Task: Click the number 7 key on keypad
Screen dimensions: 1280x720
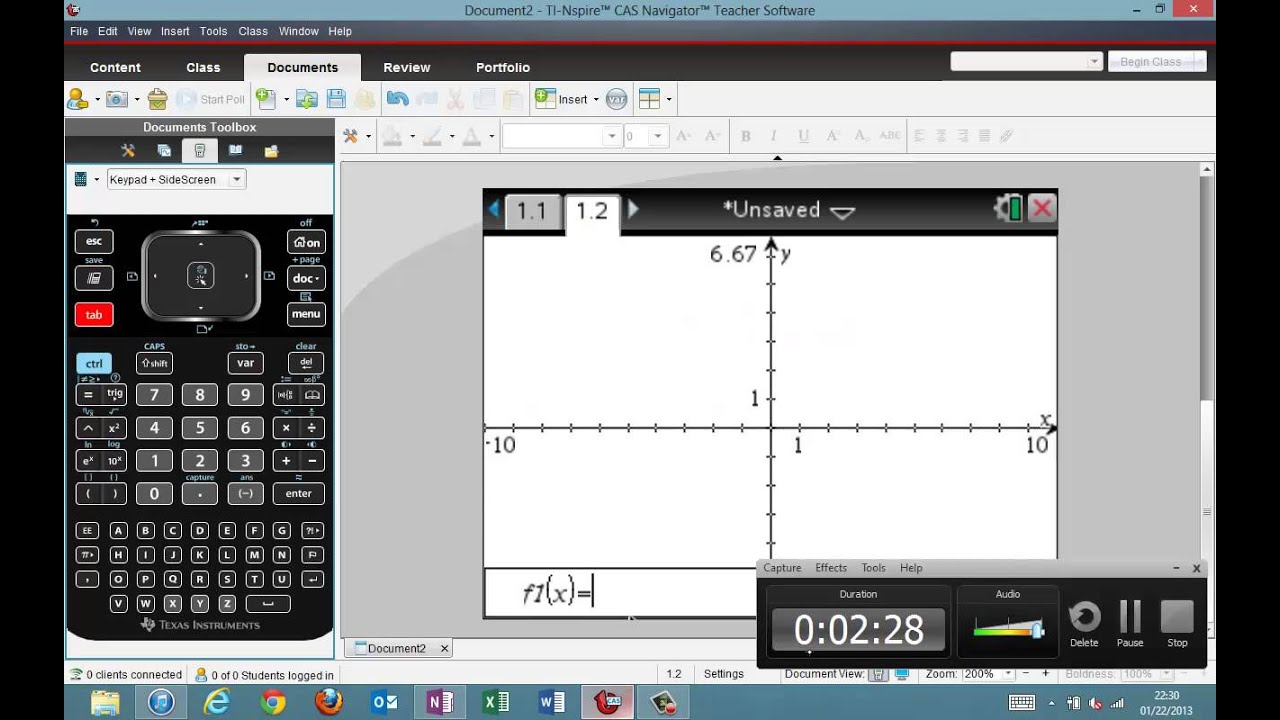Action: pyautogui.click(x=154, y=395)
